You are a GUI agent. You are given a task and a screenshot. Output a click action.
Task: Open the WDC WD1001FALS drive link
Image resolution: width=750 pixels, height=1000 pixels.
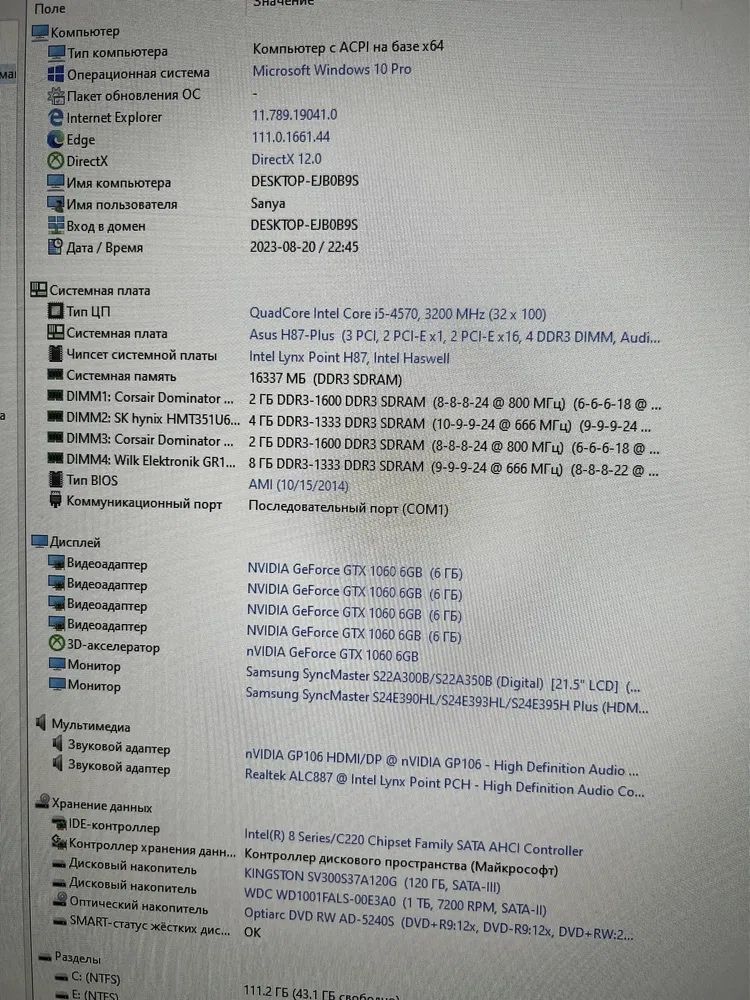coord(395,904)
